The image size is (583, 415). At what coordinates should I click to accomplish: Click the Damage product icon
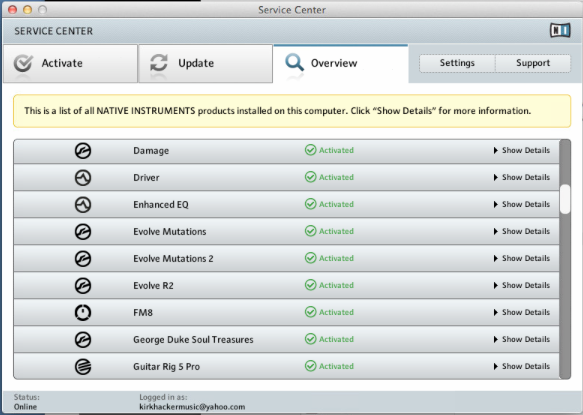click(83, 151)
